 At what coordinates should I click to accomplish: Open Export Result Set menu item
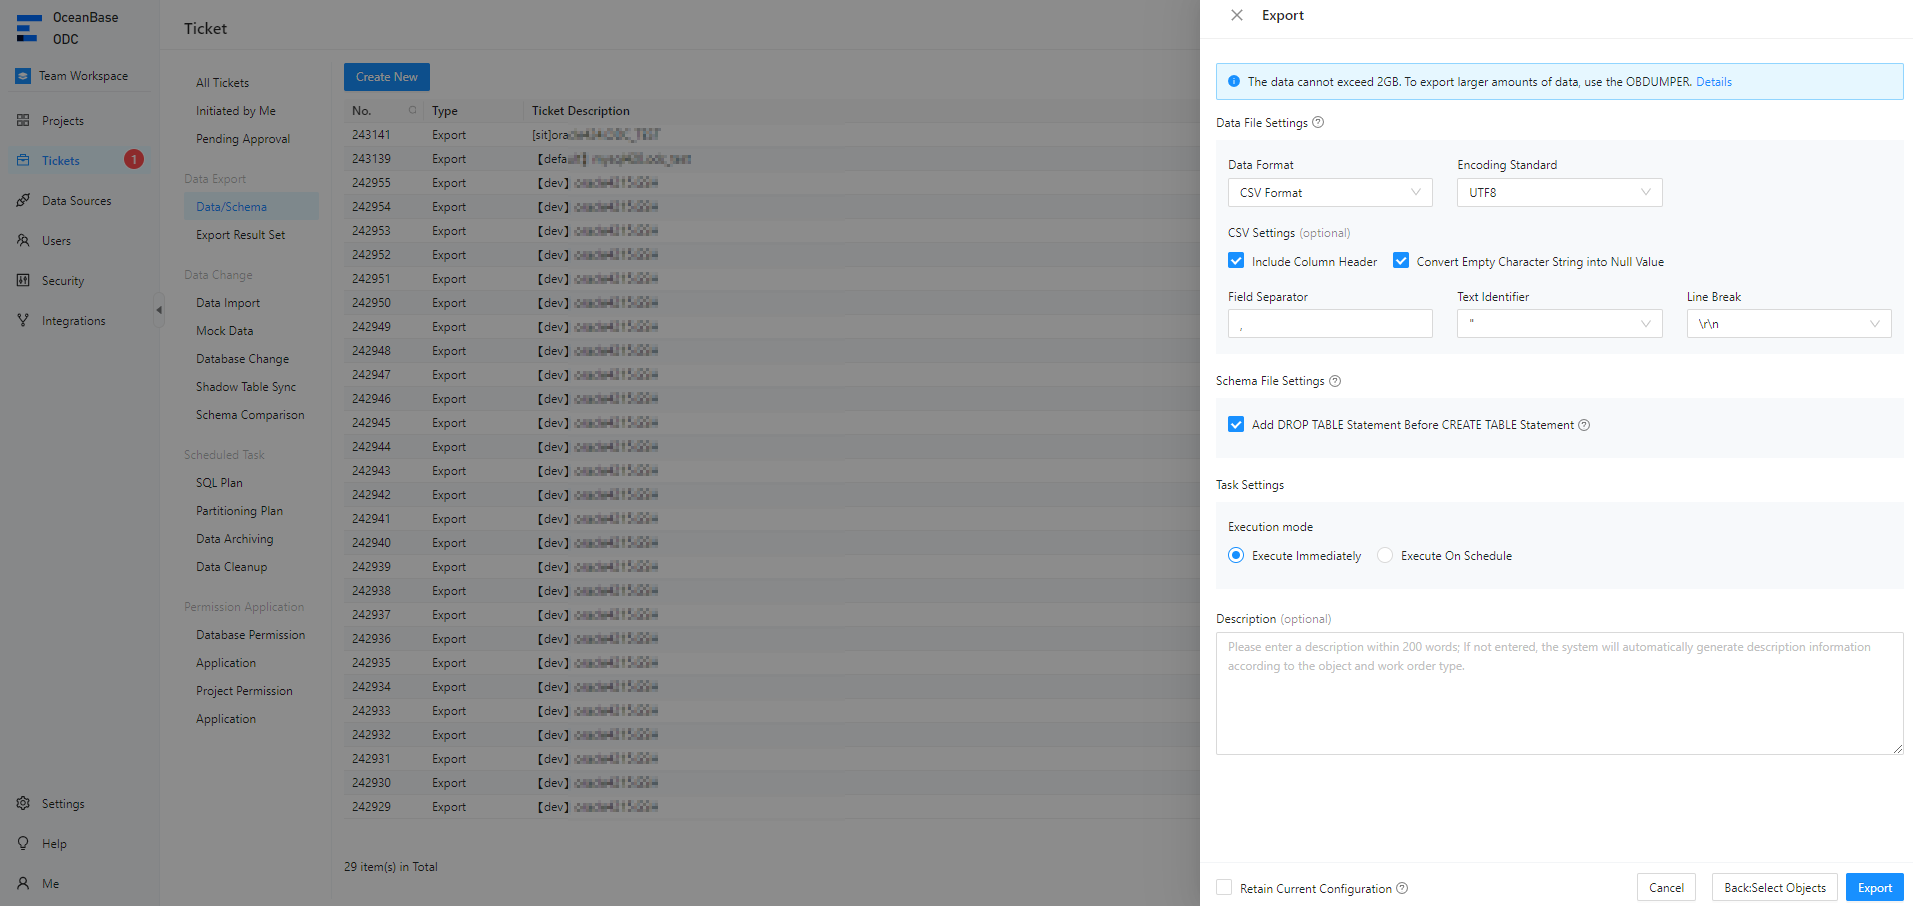240,235
